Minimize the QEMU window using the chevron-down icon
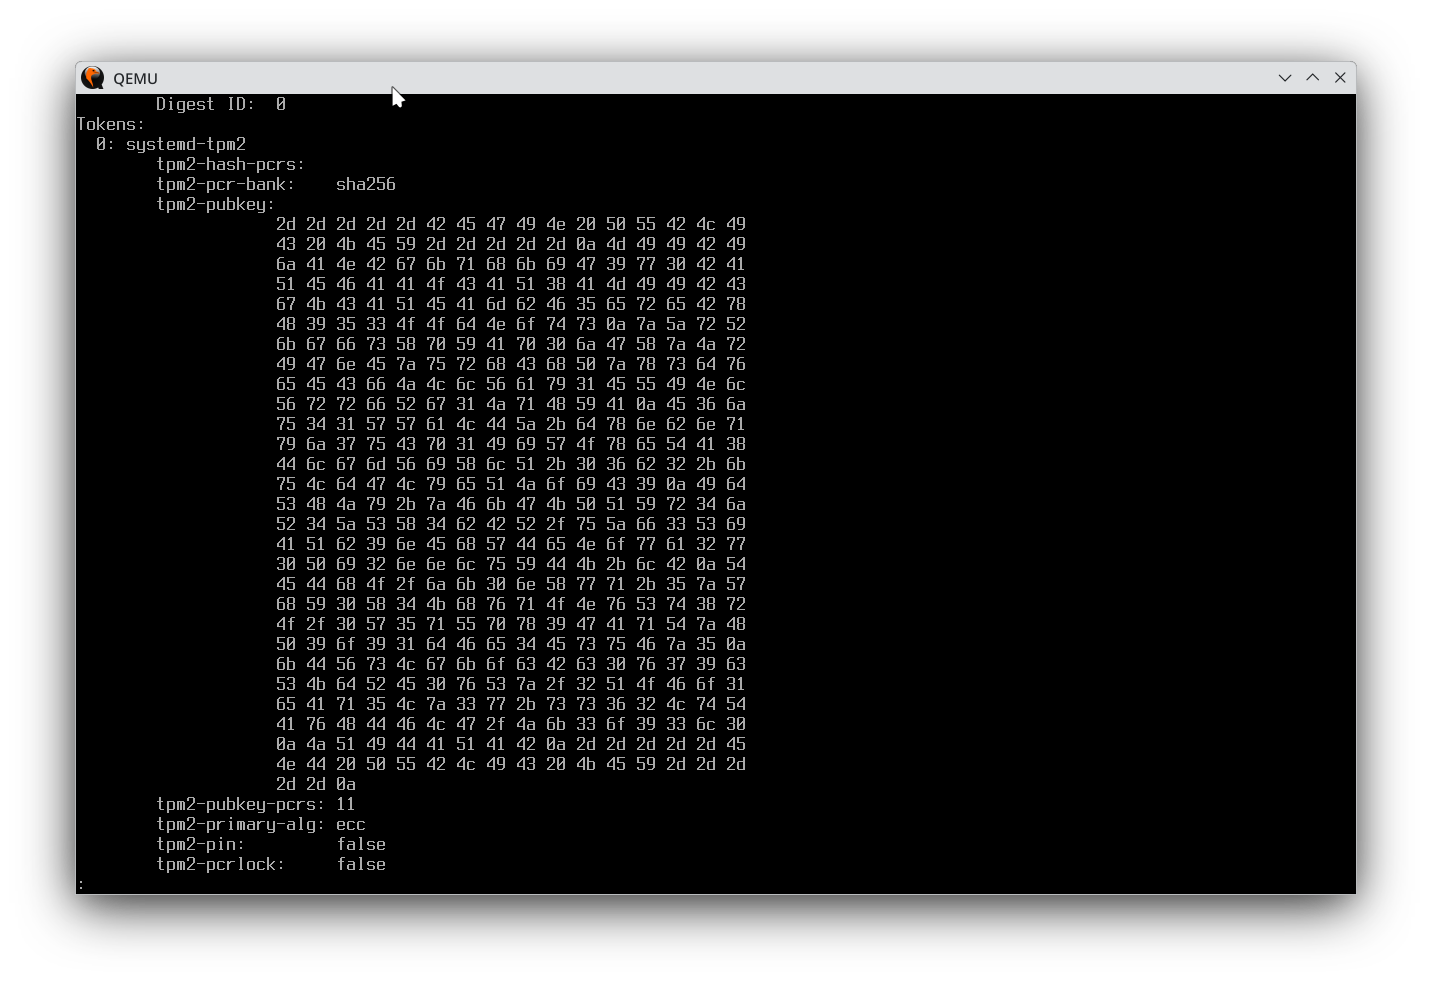This screenshot has height=983, width=1432. [1285, 78]
